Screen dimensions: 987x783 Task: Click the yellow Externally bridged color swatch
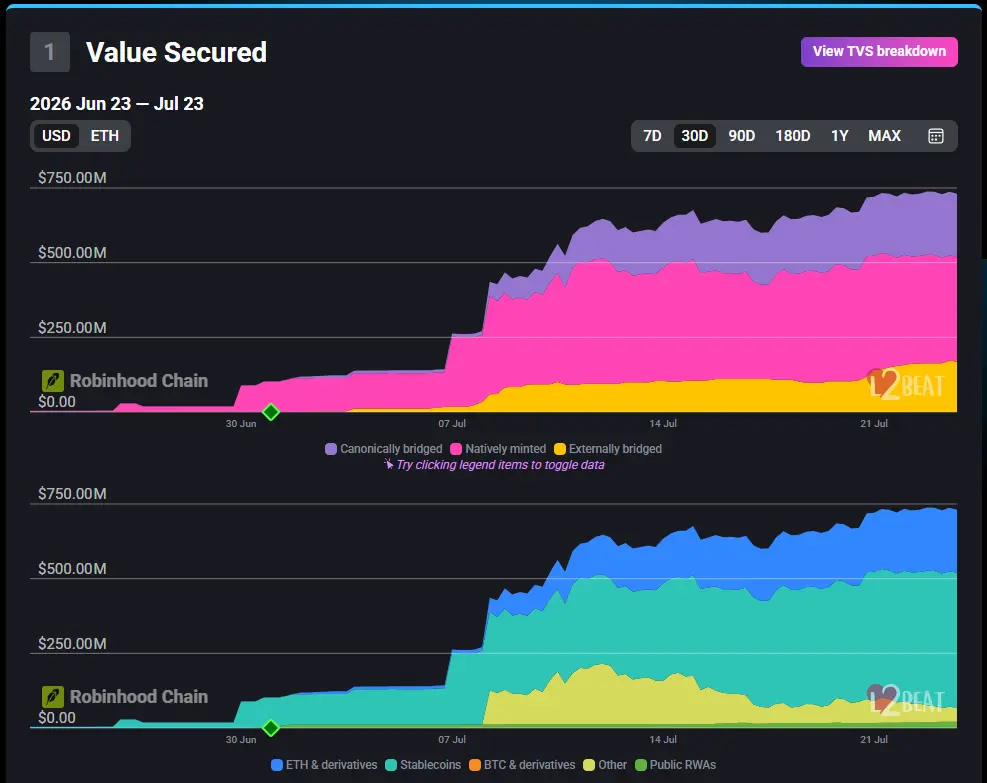(560, 449)
